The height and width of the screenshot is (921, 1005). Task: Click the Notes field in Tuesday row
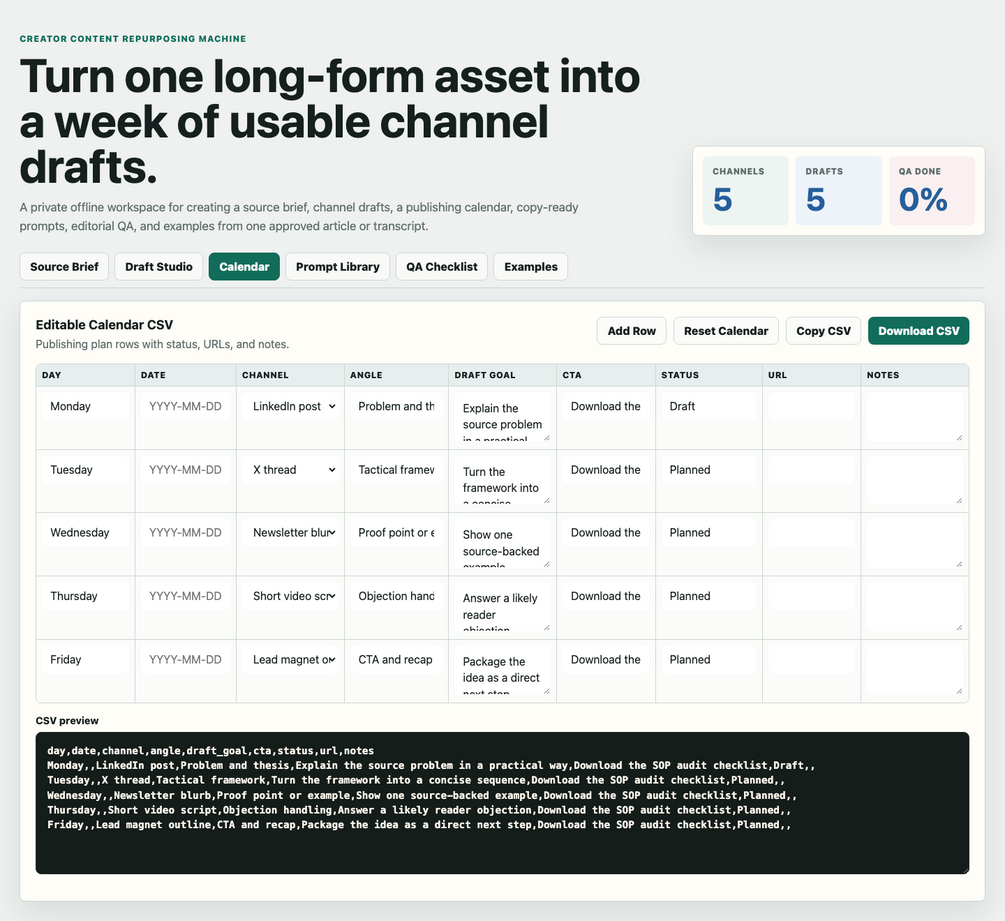coord(915,481)
